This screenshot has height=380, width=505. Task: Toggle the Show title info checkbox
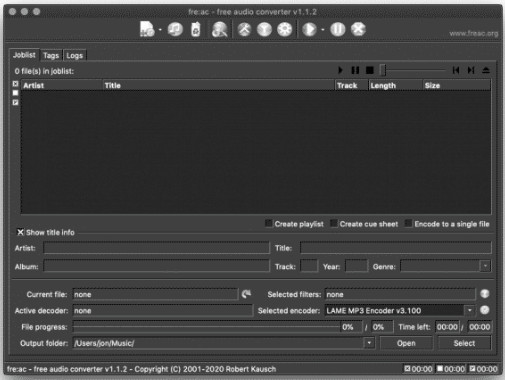coord(20,232)
